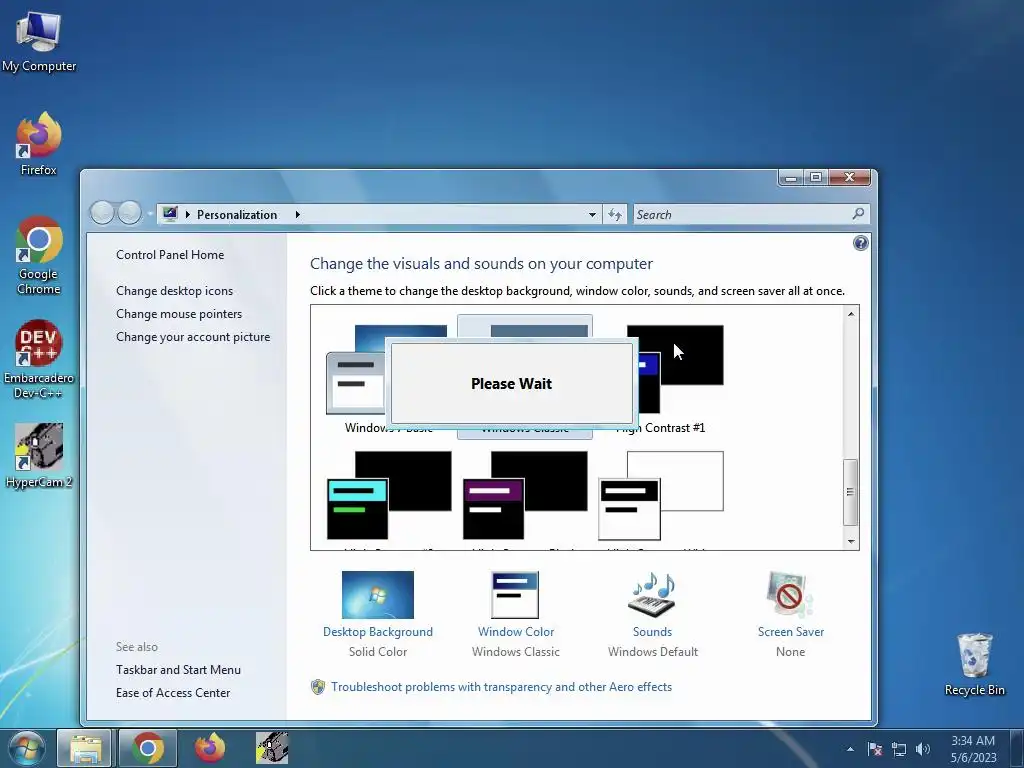Open Desktop Background settings

377,614
